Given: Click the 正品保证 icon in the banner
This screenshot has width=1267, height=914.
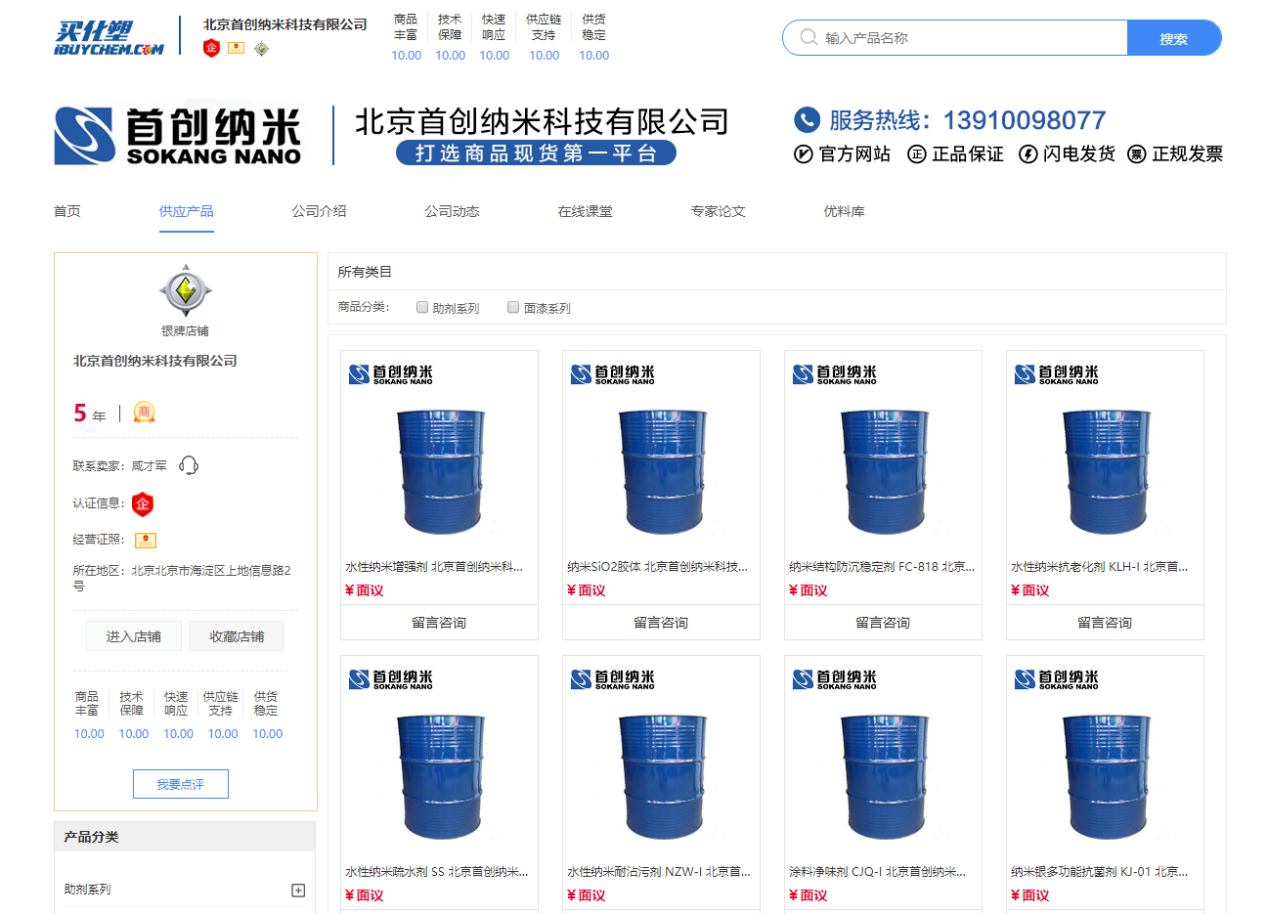Looking at the screenshot, I should click(917, 154).
